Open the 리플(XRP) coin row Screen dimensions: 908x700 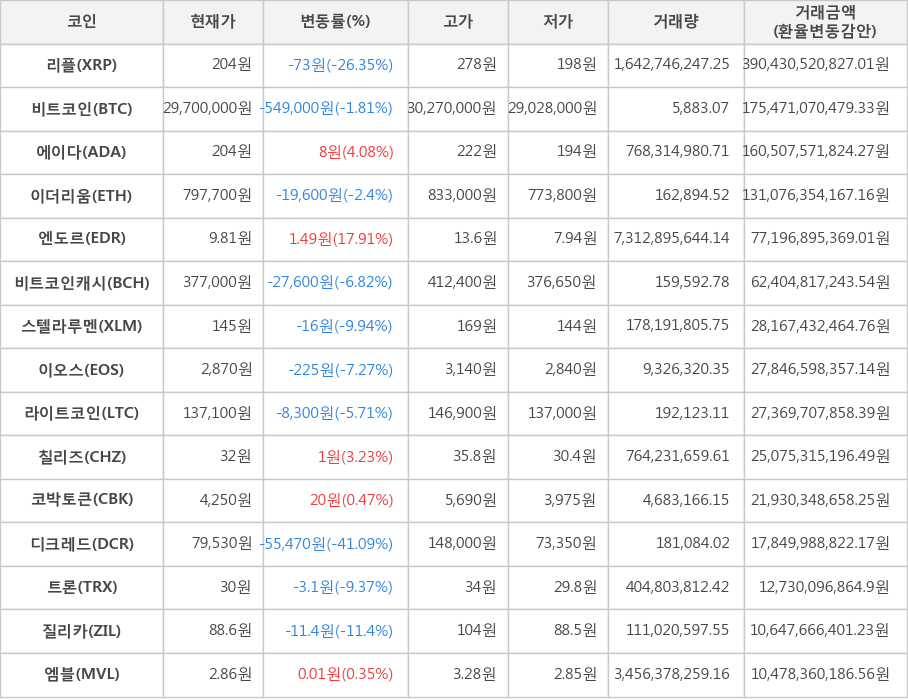(82, 65)
